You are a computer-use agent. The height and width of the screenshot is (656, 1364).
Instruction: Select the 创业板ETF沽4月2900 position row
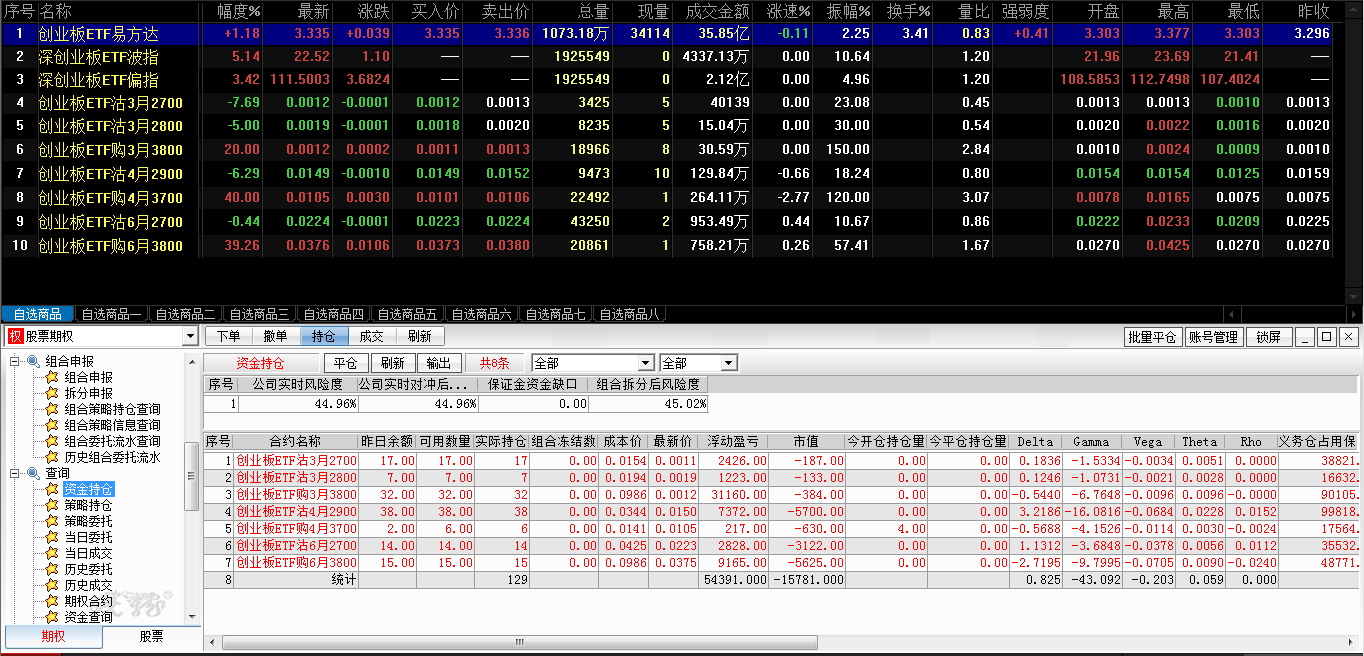pyautogui.click(x=295, y=513)
